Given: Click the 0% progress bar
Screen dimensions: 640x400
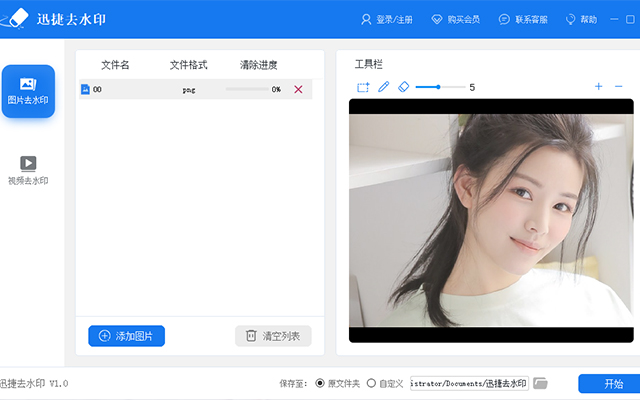Looking at the screenshot, I should coord(247,89).
